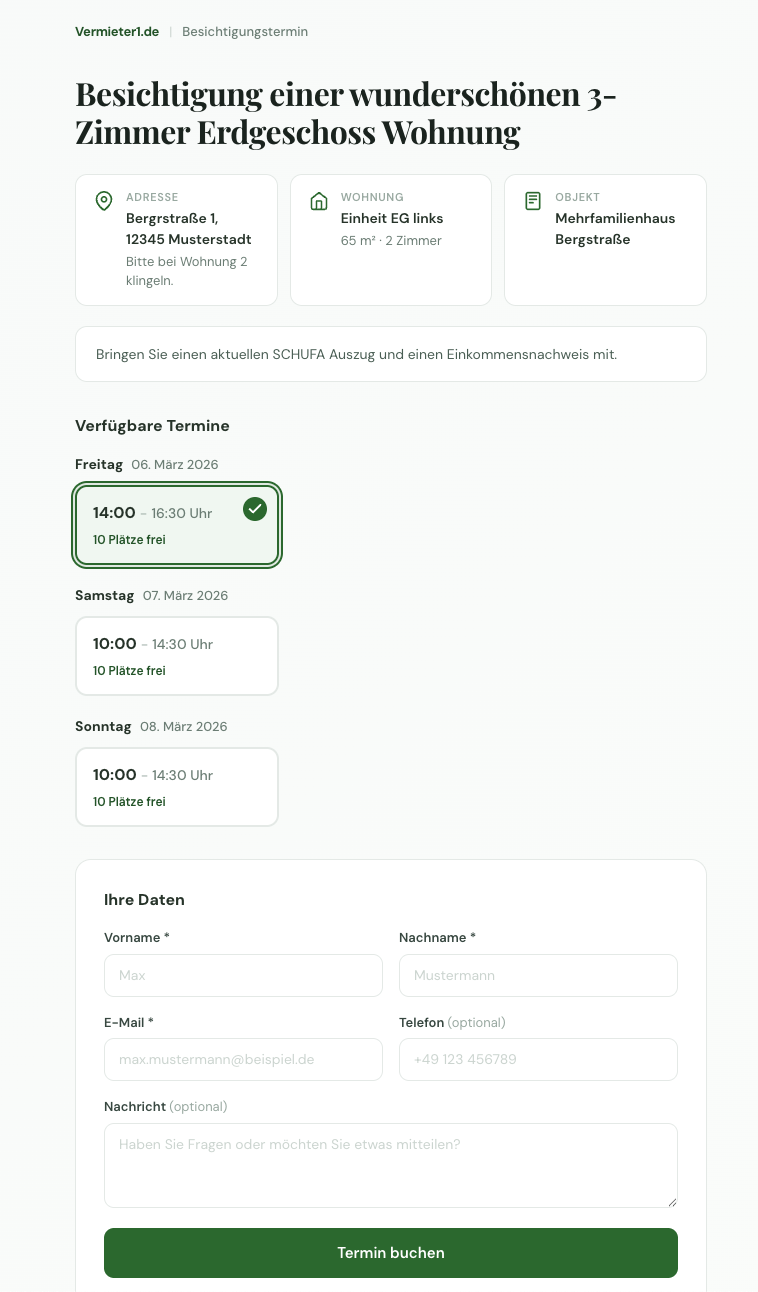Screen dimensions: 758x1292
Task: Click inside the Nachricht text area
Action: (390, 1165)
